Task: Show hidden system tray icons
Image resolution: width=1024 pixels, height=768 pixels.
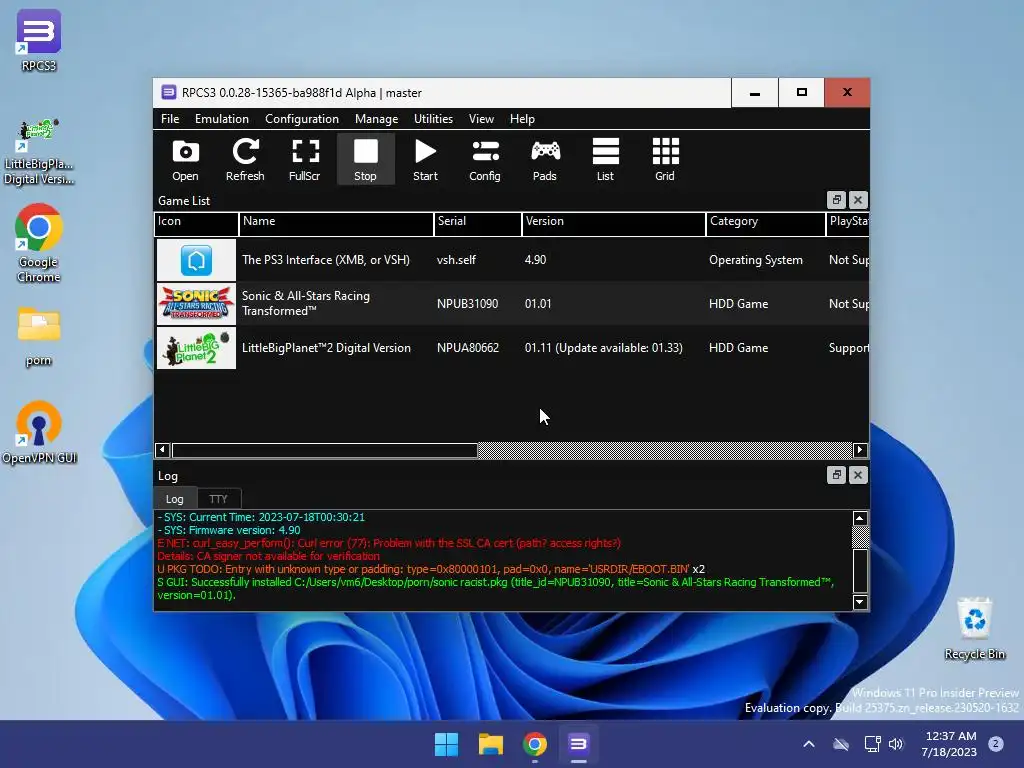Action: [x=808, y=744]
